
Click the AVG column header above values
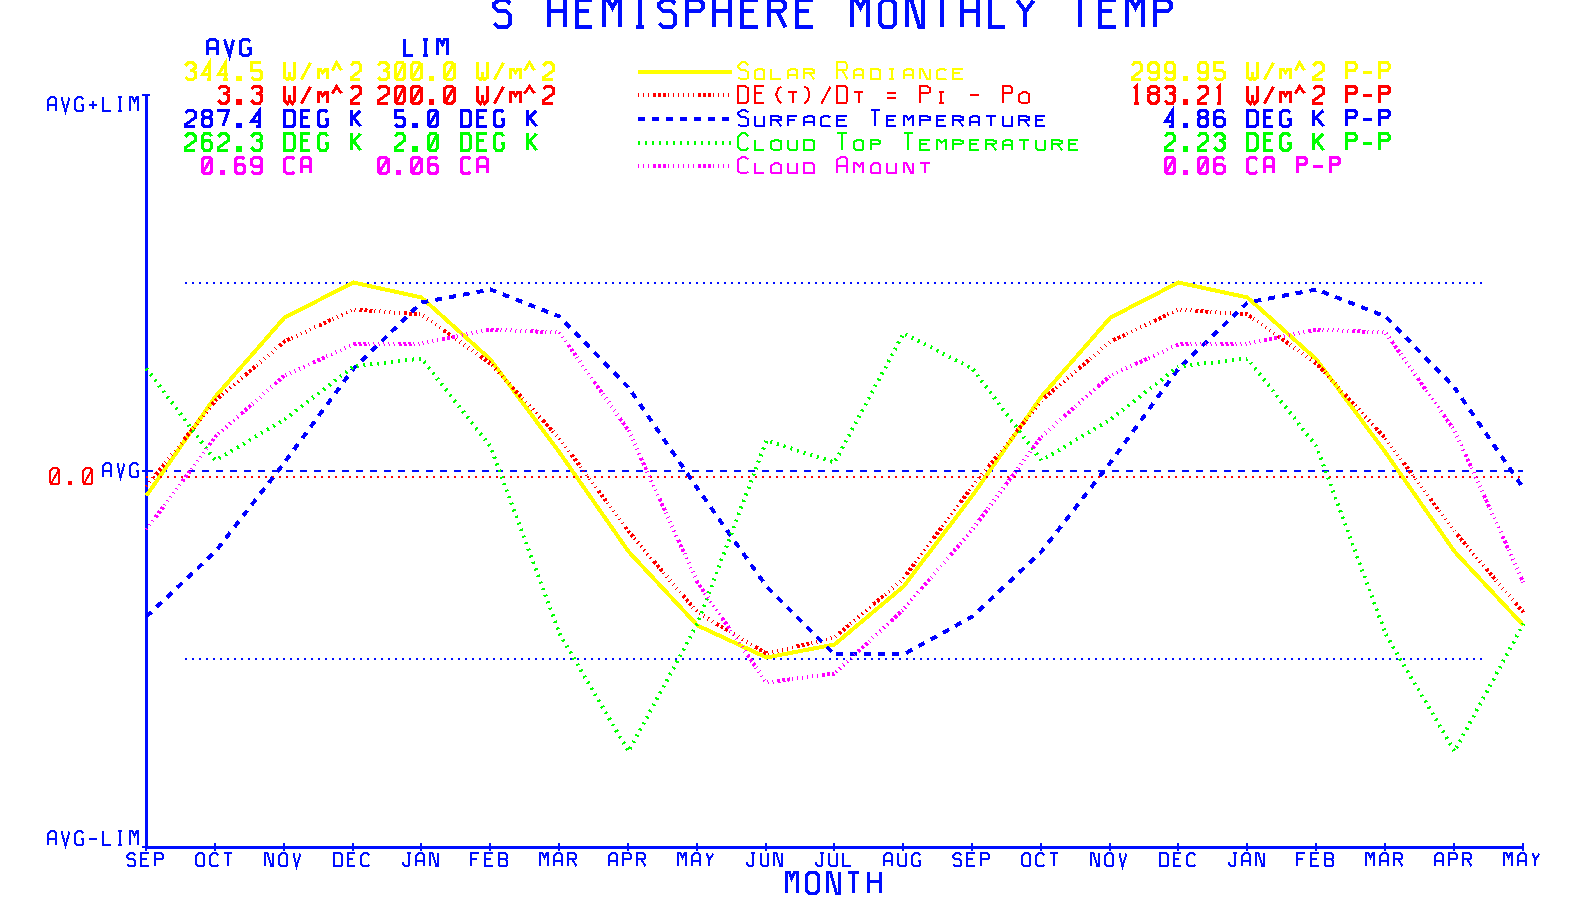[229, 48]
